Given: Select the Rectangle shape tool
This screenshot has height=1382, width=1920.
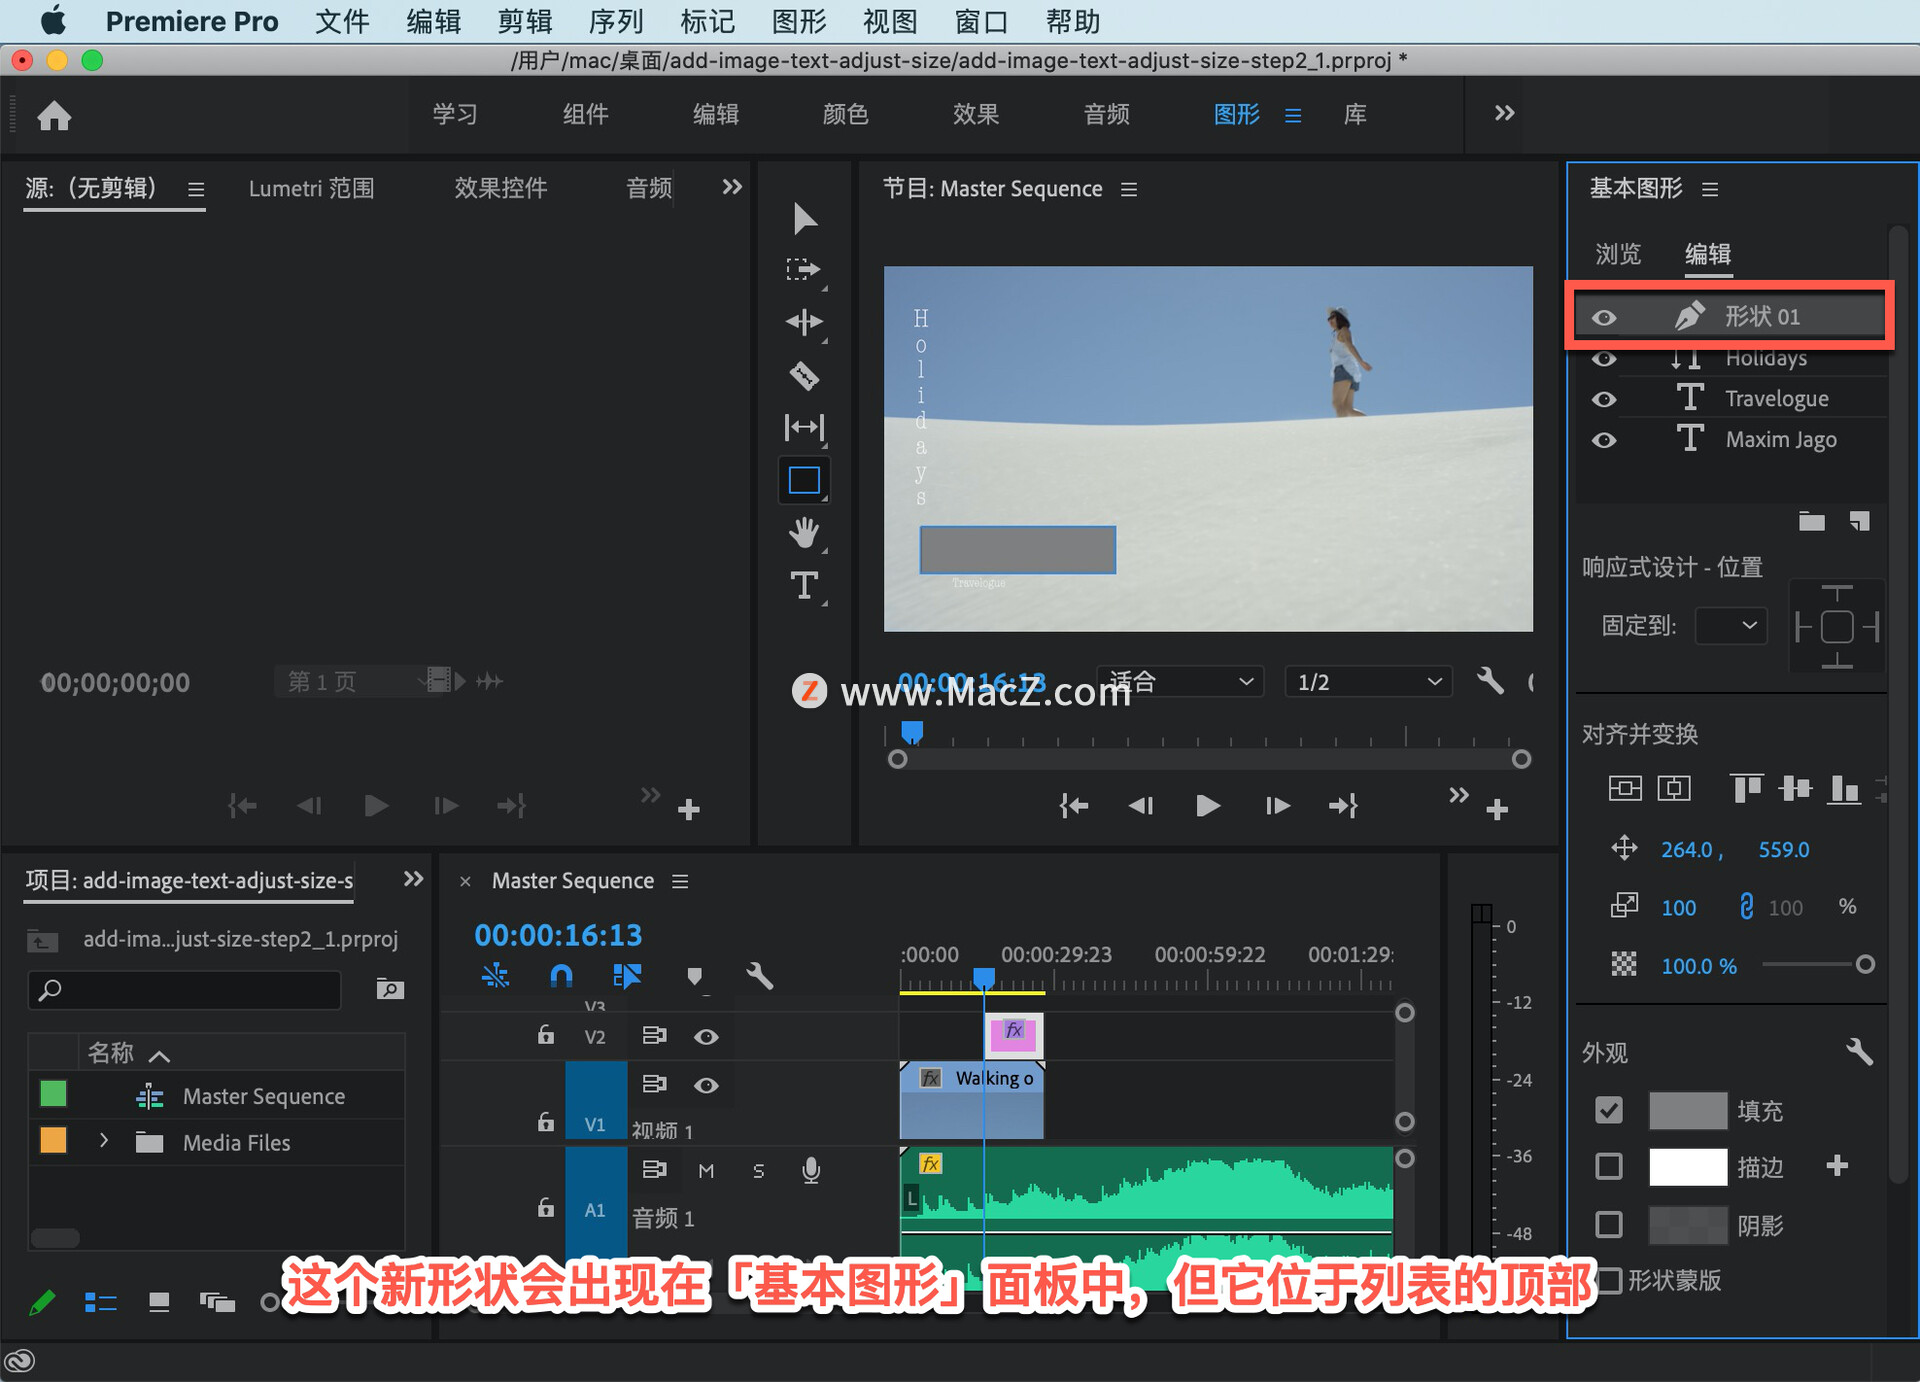Looking at the screenshot, I should (x=804, y=480).
